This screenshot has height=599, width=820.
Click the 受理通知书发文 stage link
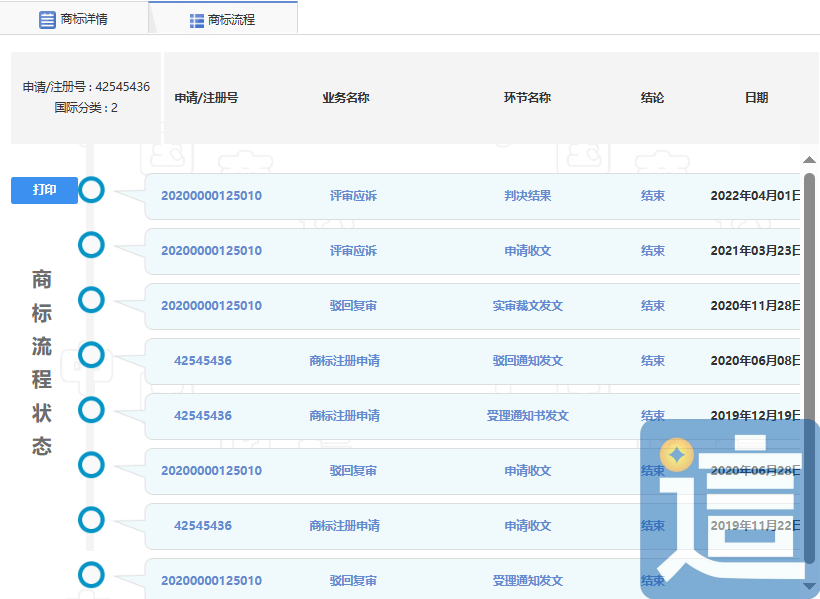[527, 415]
